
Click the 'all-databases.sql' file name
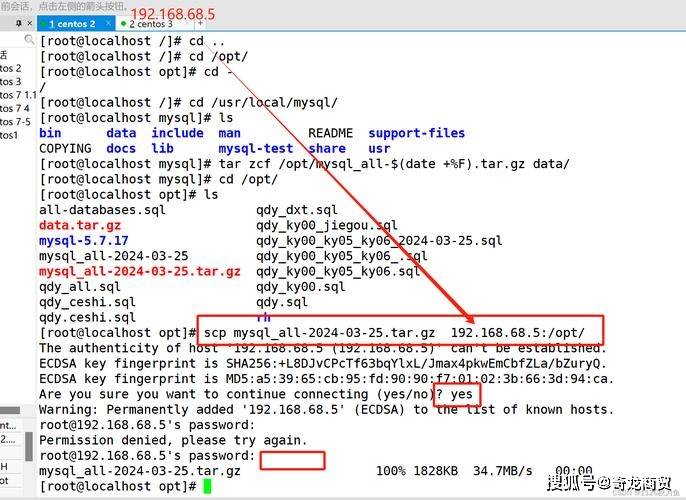tap(102, 210)
